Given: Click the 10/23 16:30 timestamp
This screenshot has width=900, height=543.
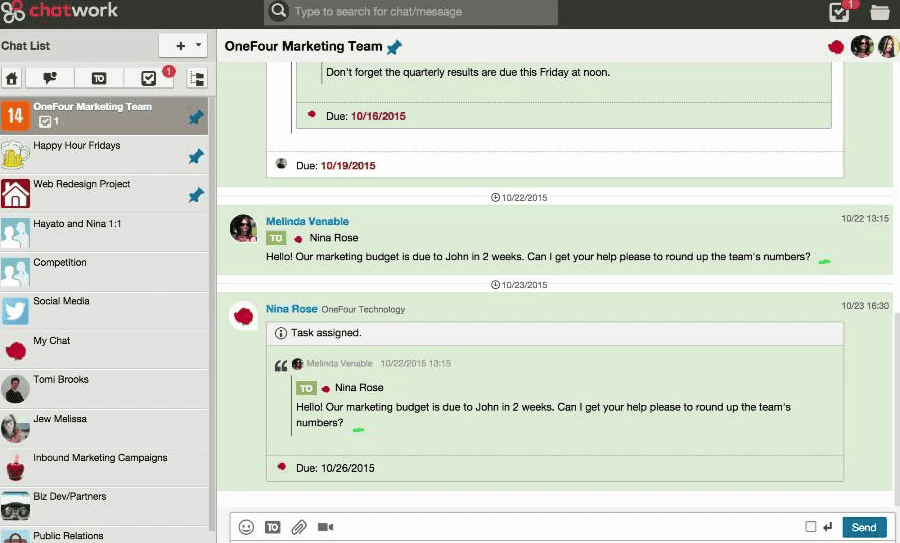Looking at the screenshot, I should click(865, 306).
